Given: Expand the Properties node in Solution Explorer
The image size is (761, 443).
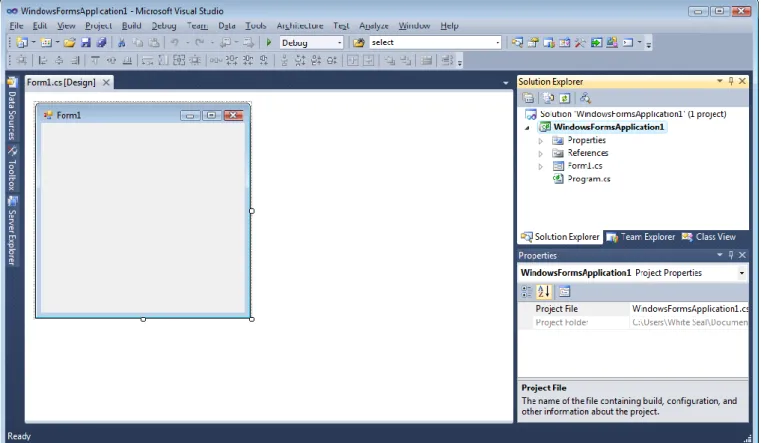Looking at the screenshot, I should pos(541,141).
